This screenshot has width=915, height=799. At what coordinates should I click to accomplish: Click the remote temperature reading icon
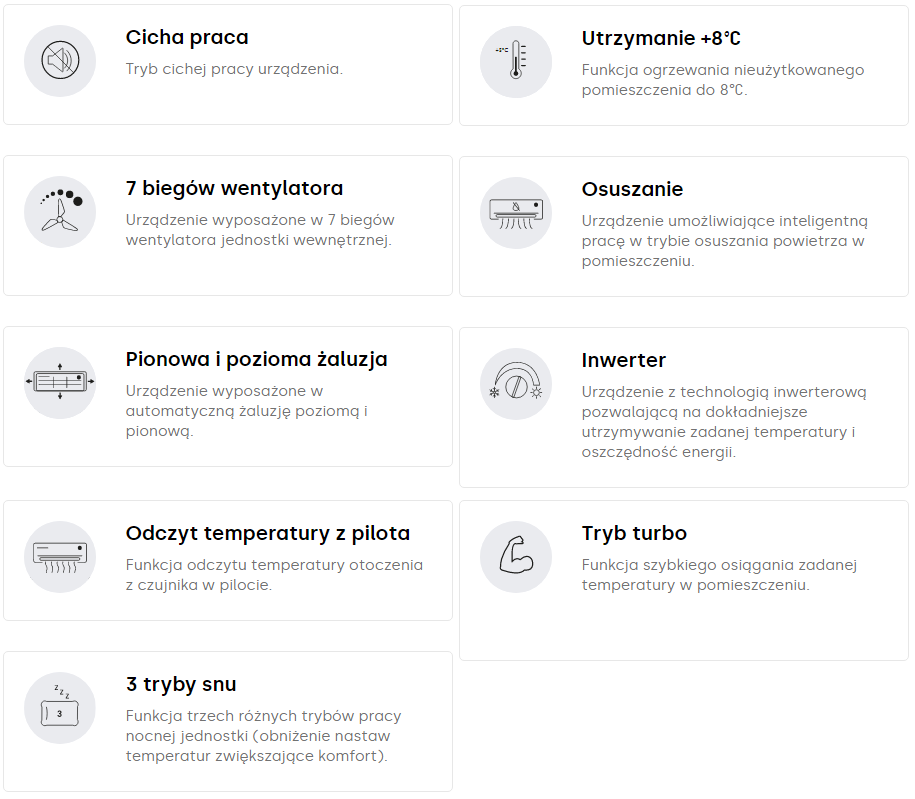tap(60, 557)
